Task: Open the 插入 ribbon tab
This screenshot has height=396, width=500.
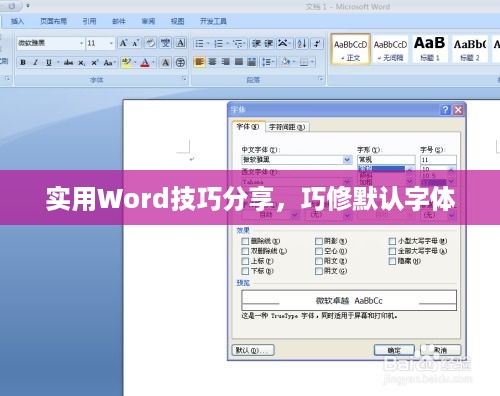Action: [x=17, y=21]
